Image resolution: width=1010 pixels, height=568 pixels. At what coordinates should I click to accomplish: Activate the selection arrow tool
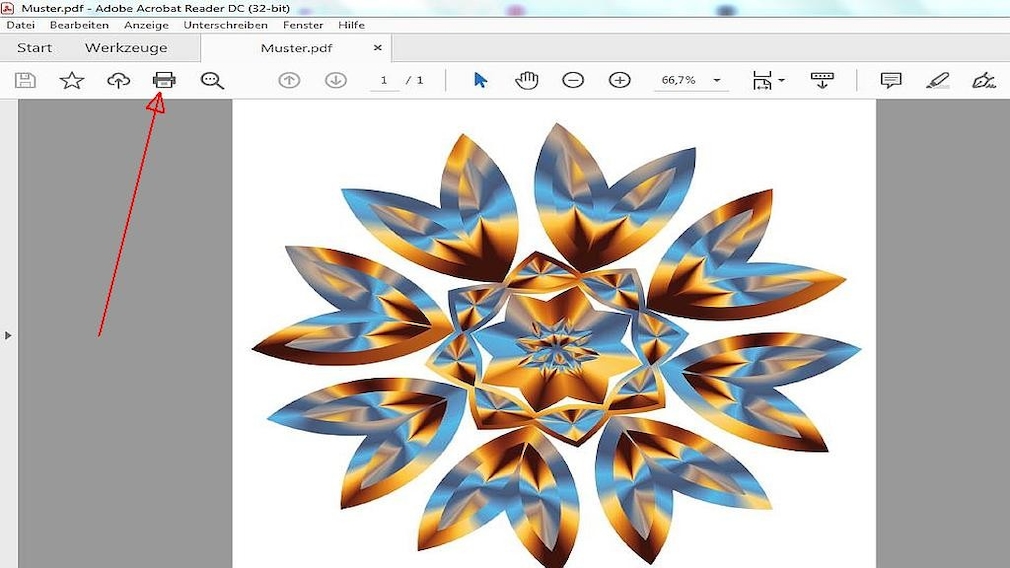point(480,80)
